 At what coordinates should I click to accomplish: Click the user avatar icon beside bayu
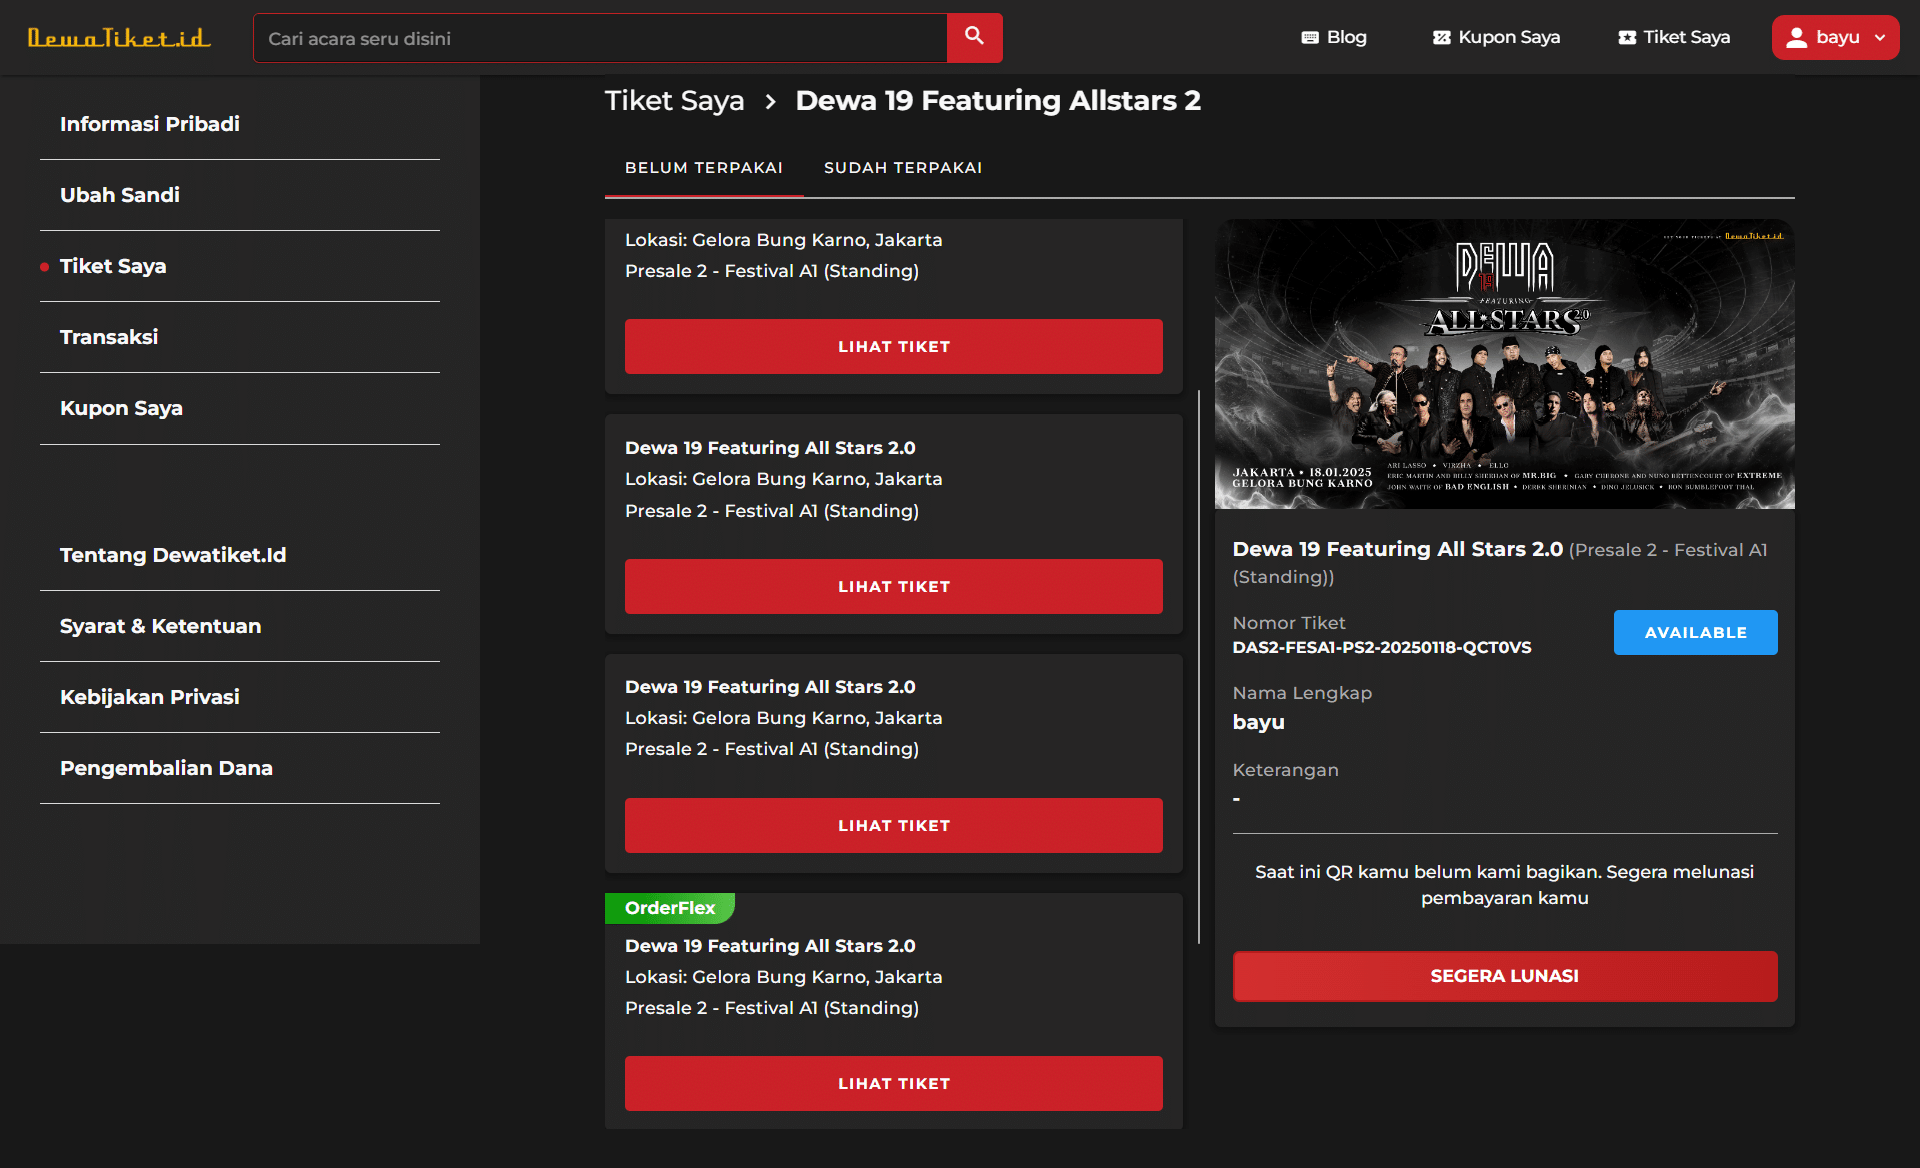click(1797, 38)
